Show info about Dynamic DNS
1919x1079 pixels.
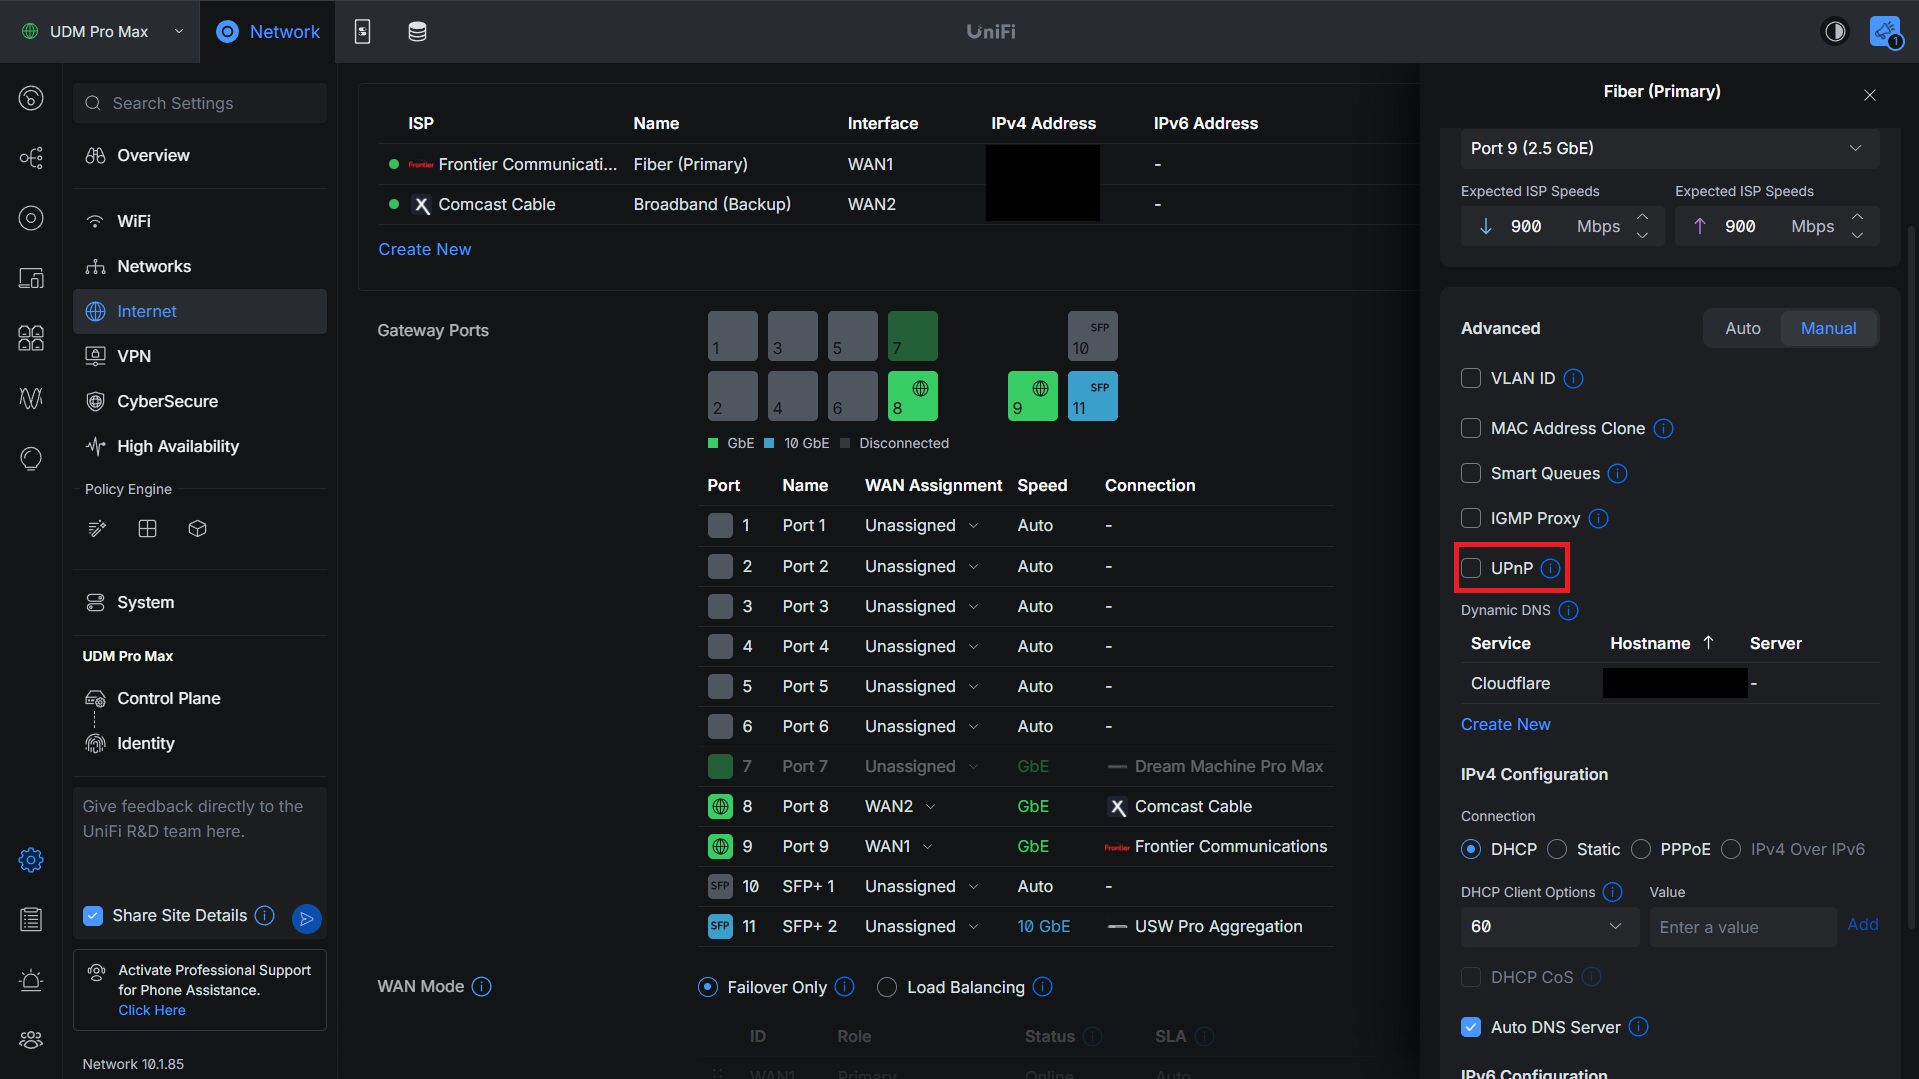coord(1568,611)
